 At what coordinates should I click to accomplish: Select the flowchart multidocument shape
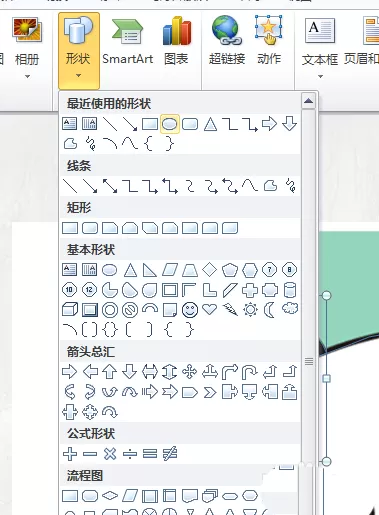[210, 496]
